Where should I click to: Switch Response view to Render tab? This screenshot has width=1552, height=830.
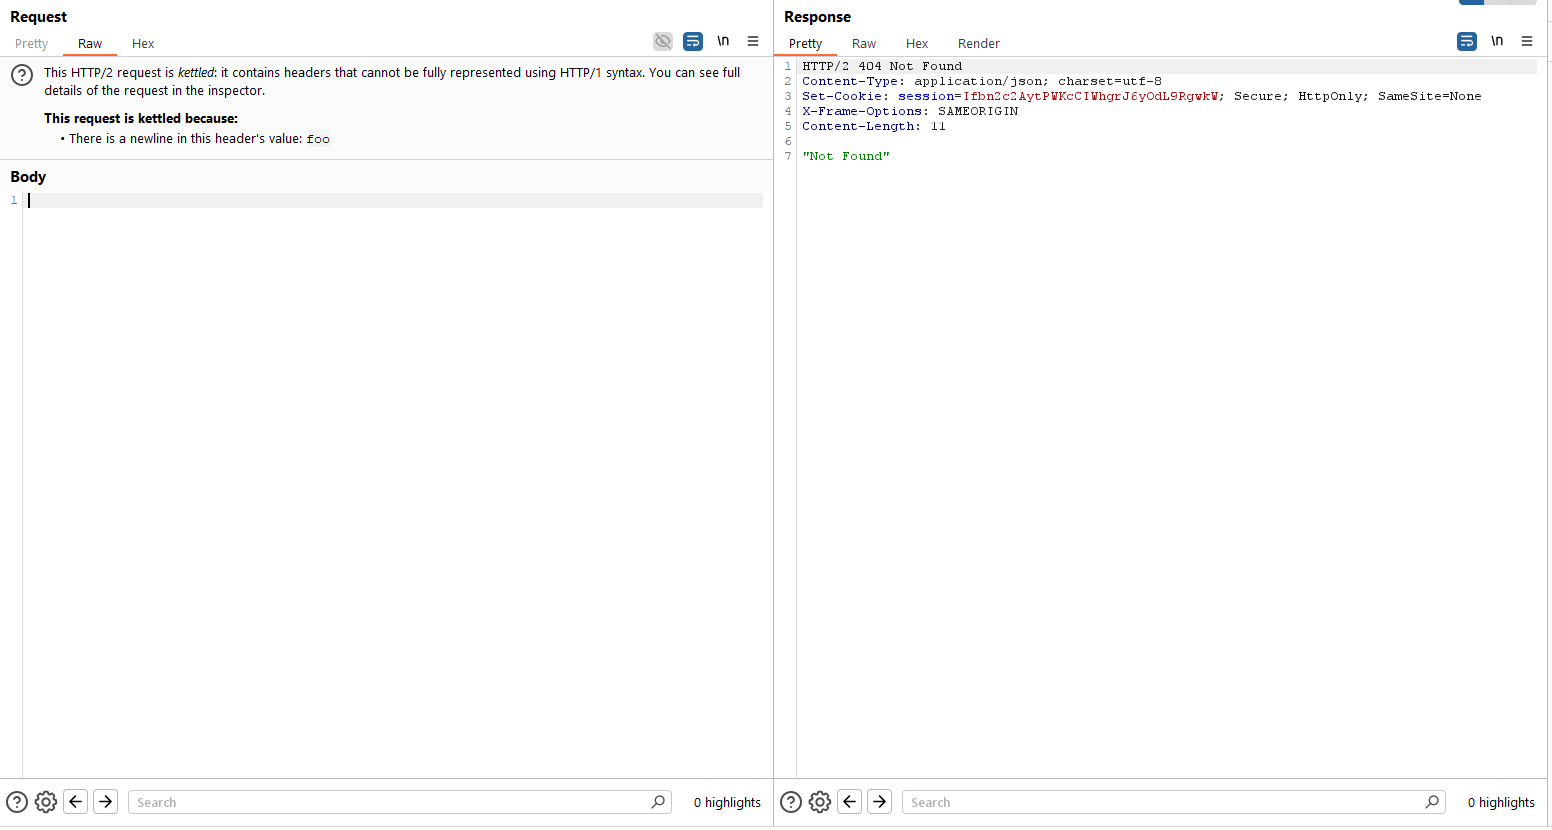tap(978, 44)
